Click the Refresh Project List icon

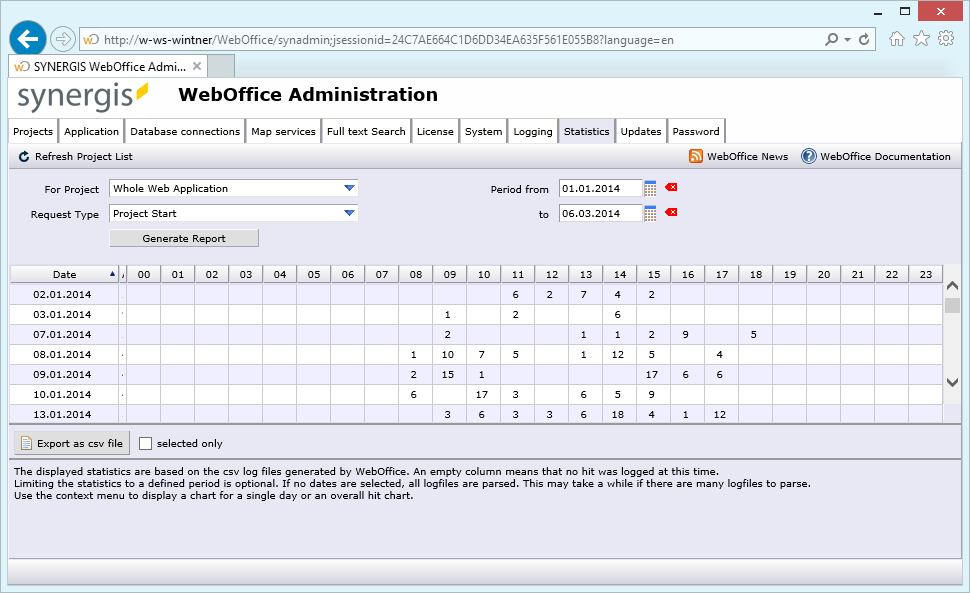(x=22, y=156)
